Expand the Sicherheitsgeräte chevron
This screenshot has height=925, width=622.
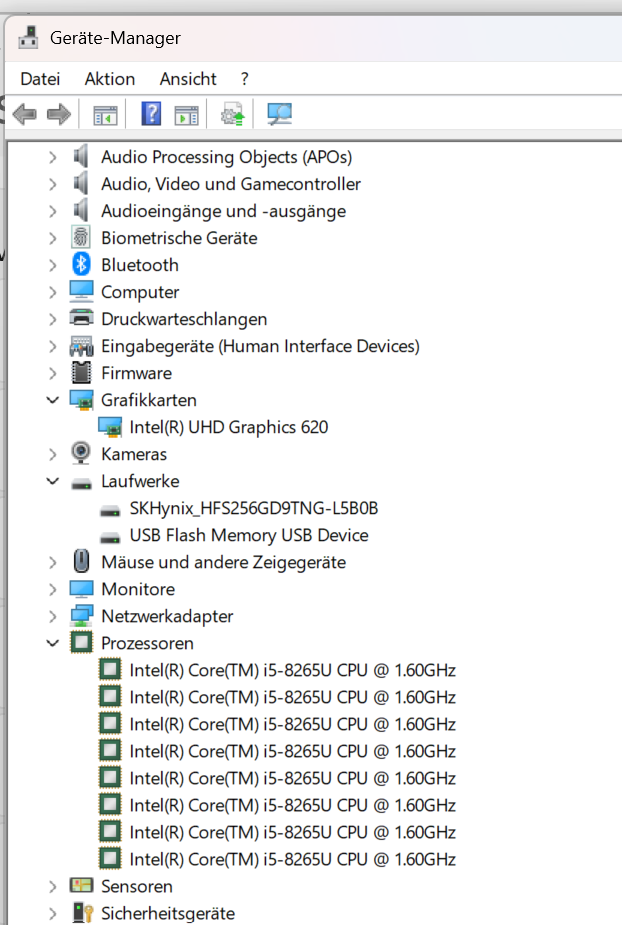pos(53,913)
